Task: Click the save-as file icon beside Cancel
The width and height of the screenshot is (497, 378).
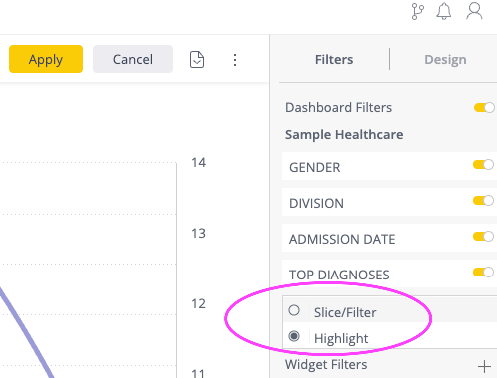Action: click(197, 60)
